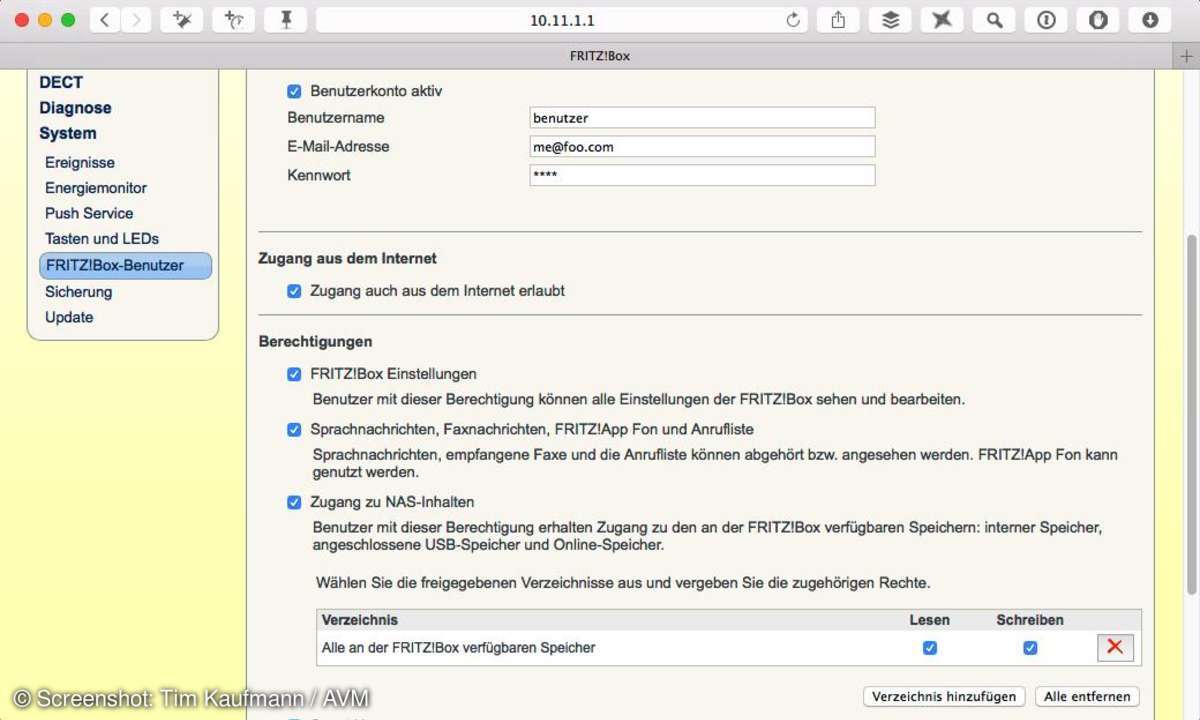Open a new tab with plus button
Image resolution: width=1200 pixels, height=720 pixels.
(1187, 56)
